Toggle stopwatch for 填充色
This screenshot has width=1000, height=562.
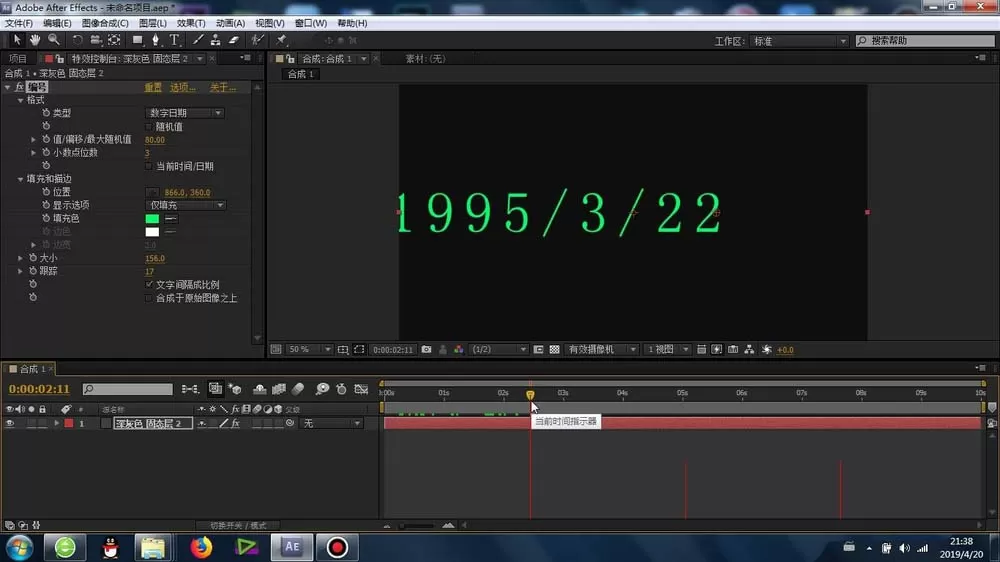pos(46,218)
